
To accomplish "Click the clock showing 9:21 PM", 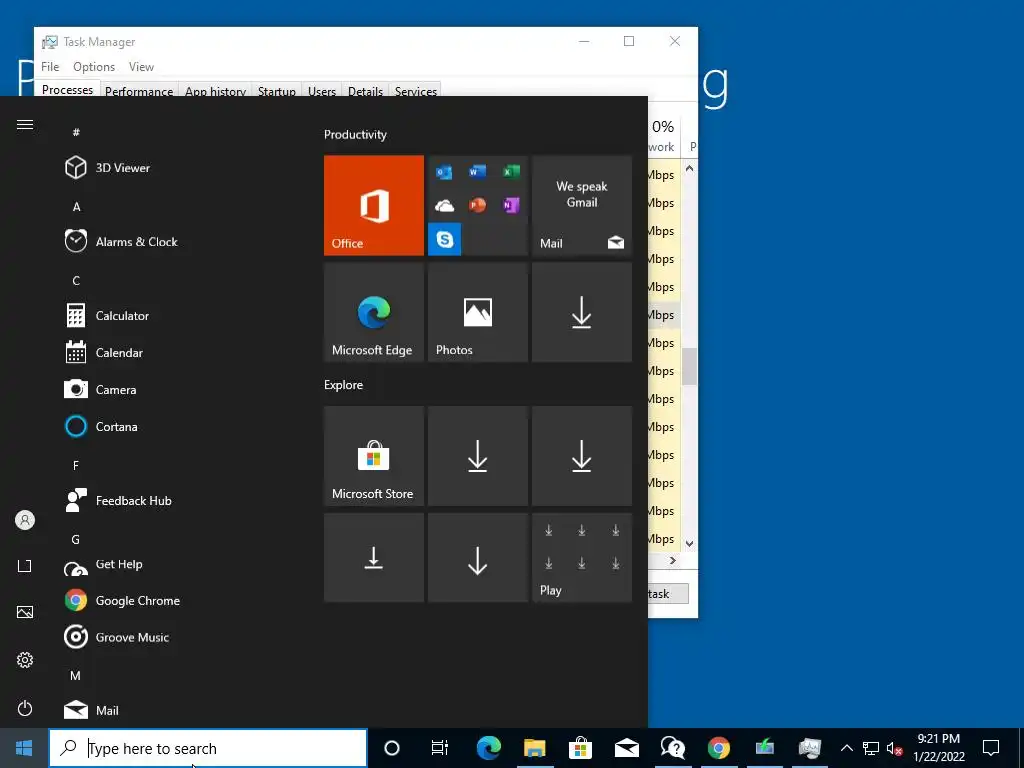I will pos(938,739).
